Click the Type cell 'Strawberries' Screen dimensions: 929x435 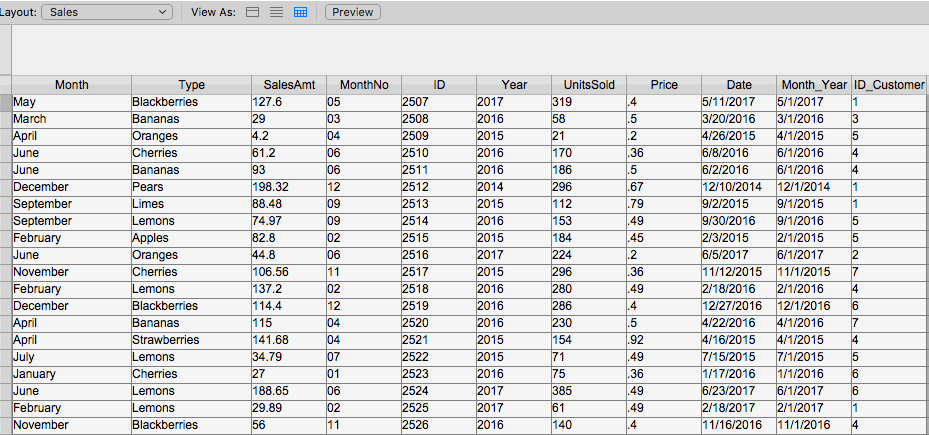(191, 340)
